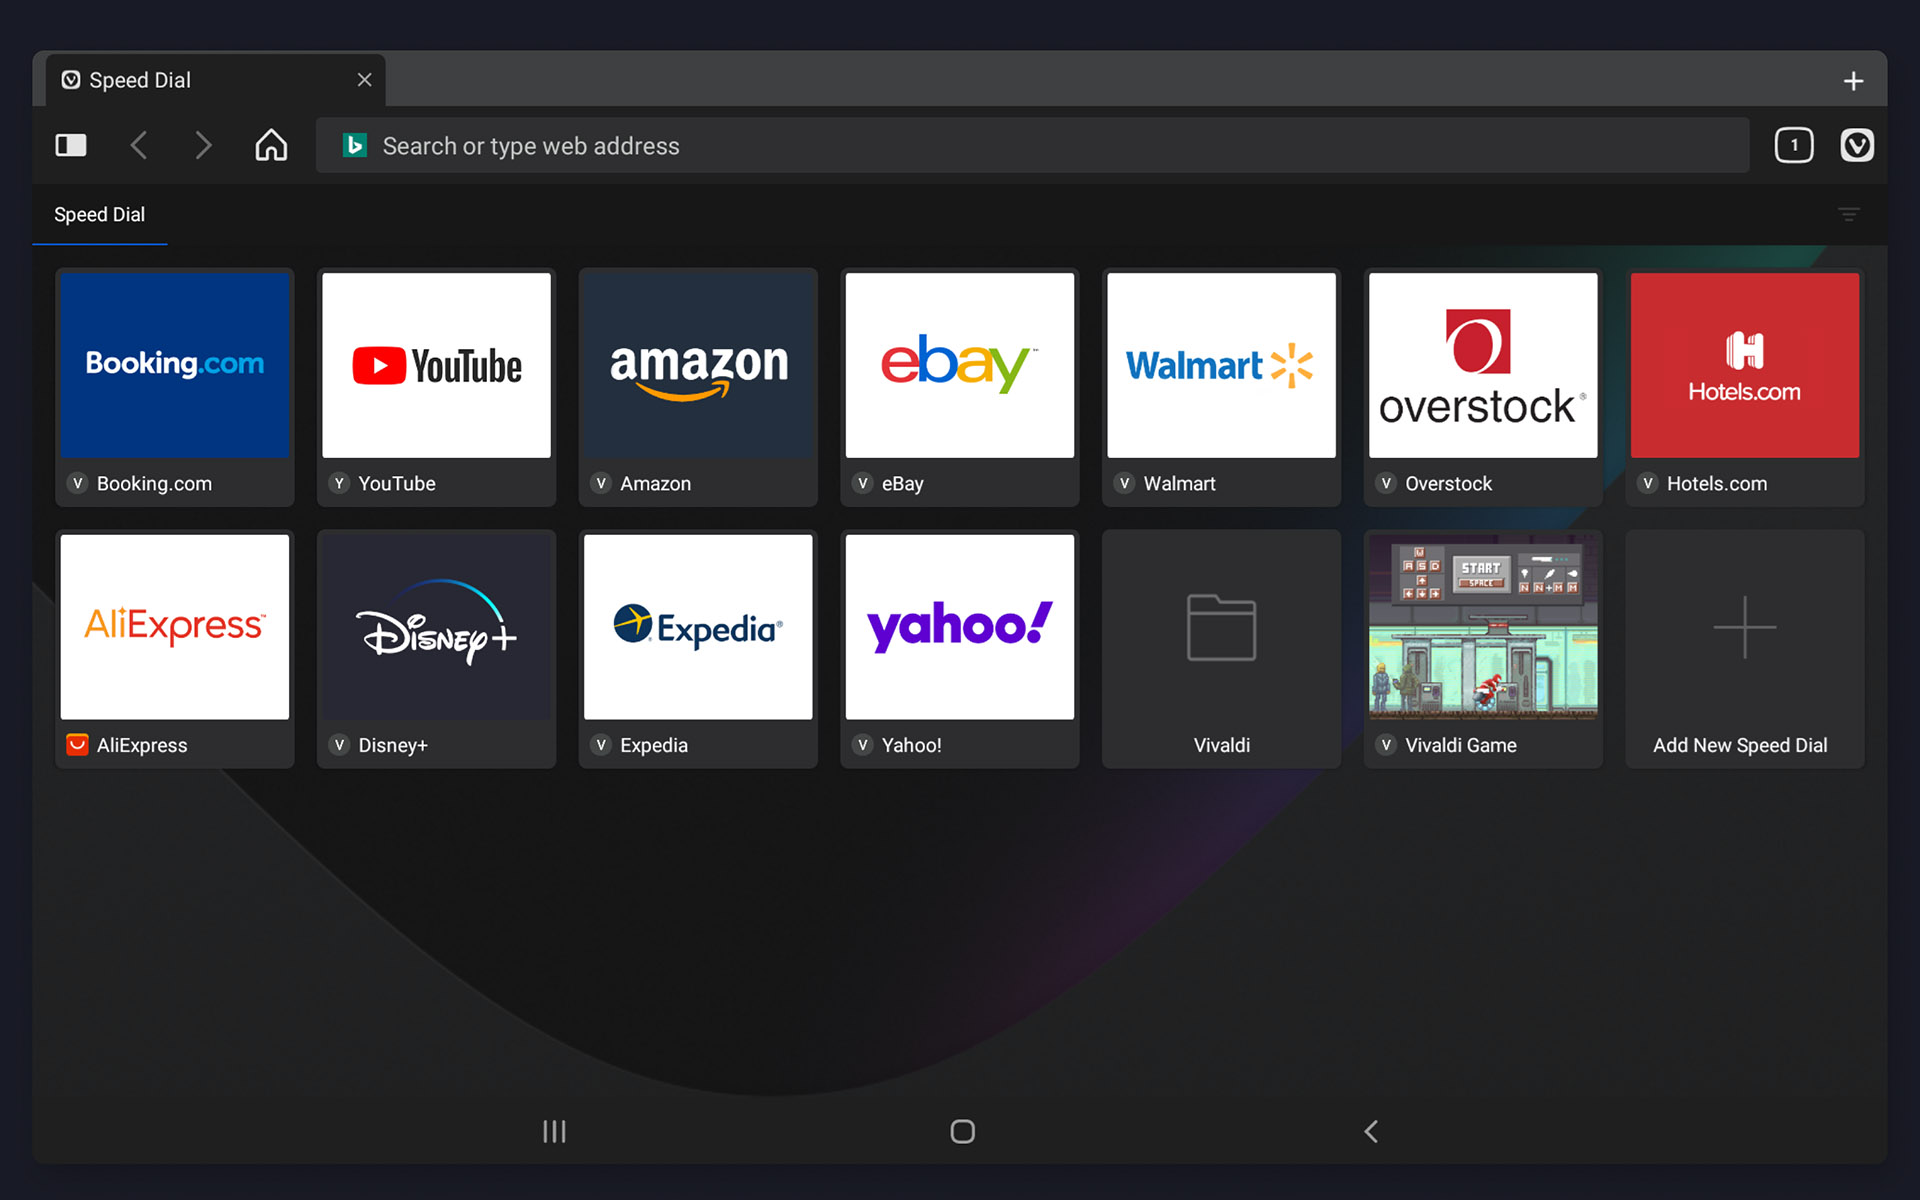
Task: Click the Yahoo! label text
Action: 911,745
